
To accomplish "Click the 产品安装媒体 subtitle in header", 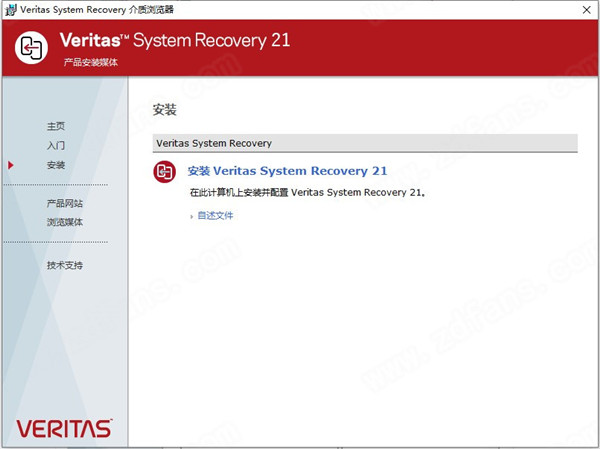I will tap(91, 62).
